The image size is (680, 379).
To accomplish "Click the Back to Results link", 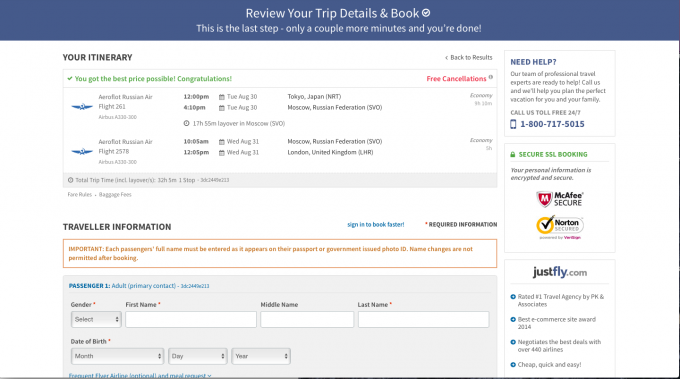I will tap(469, 57).
